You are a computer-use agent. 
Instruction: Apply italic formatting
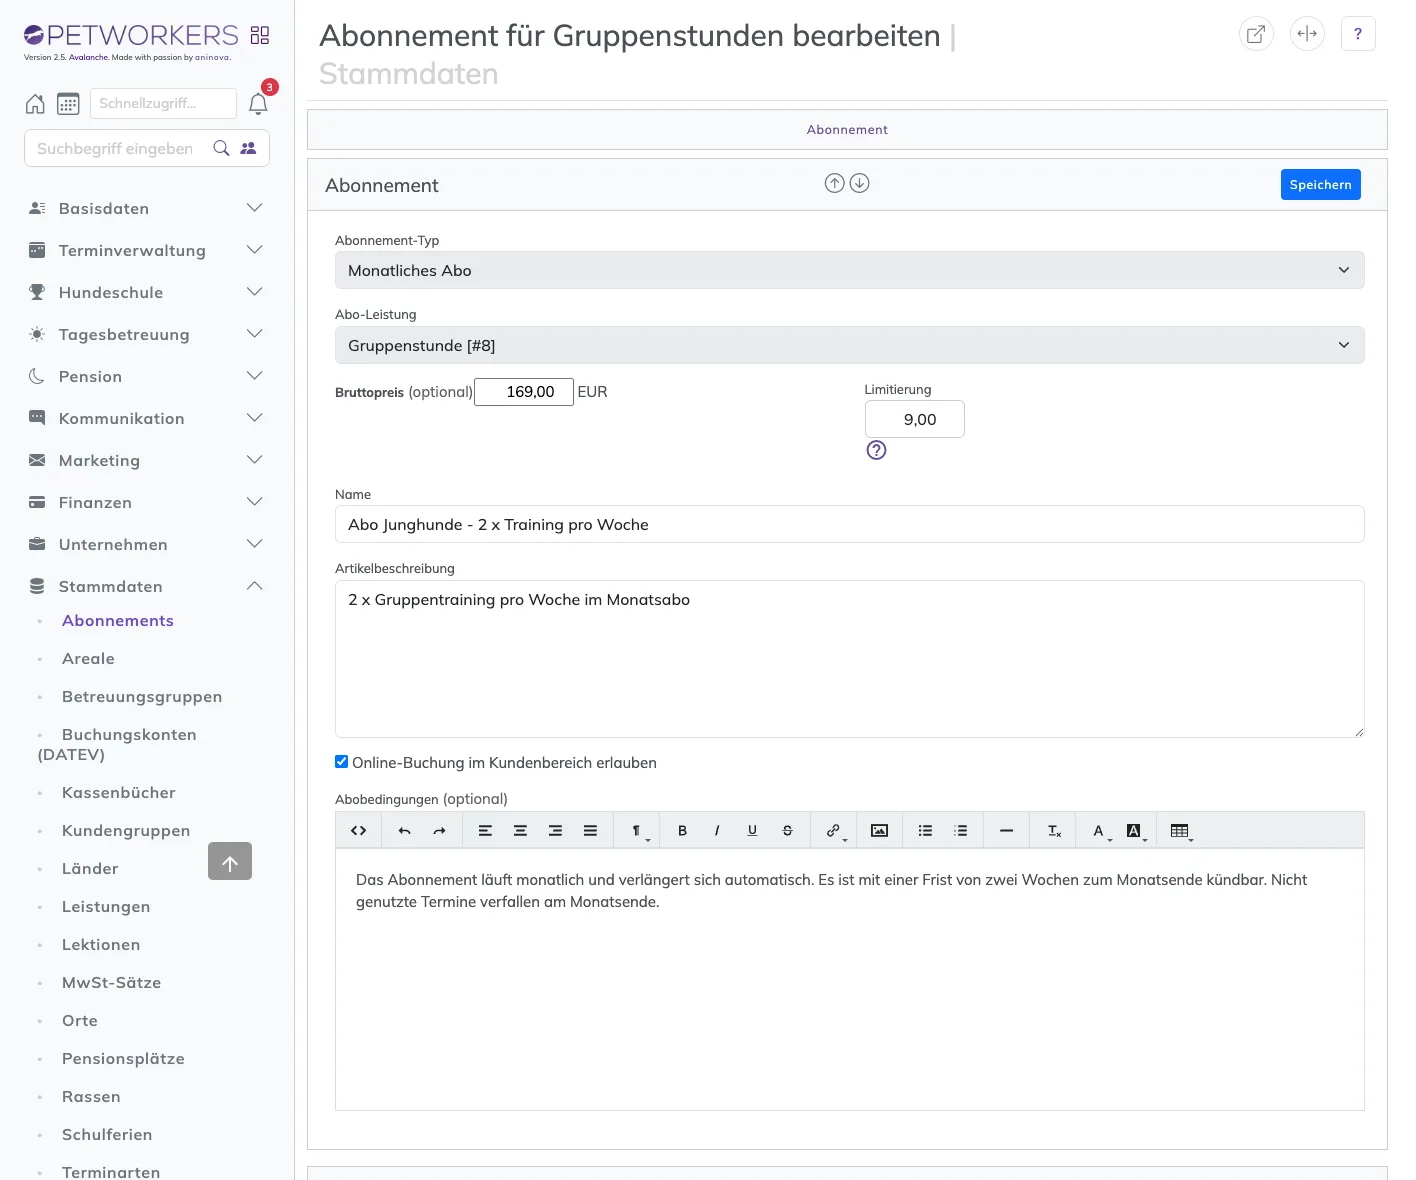(x=717, y=830)
